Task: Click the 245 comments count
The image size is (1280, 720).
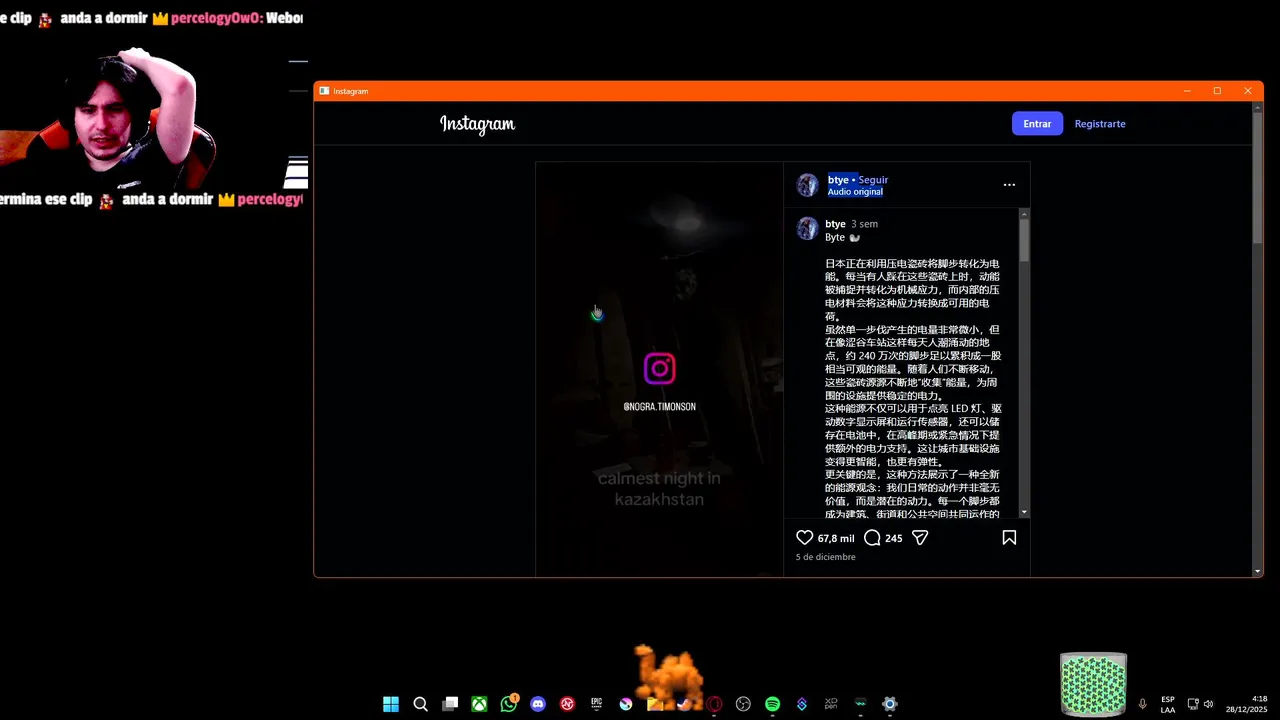Action: point(894,538)
